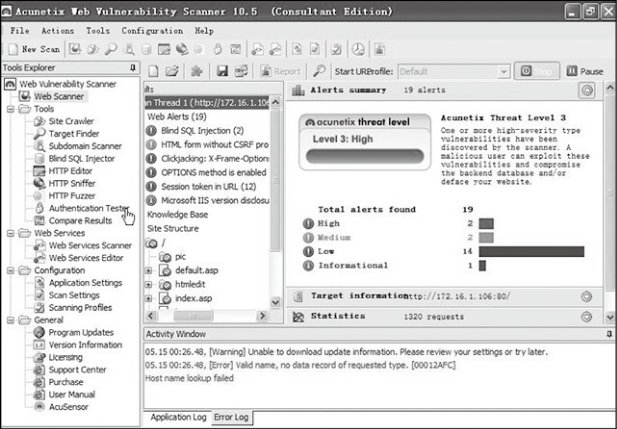Screen dimensions: 617x429
Task: Pin the Tools Explorer panel
Action: 133,68
